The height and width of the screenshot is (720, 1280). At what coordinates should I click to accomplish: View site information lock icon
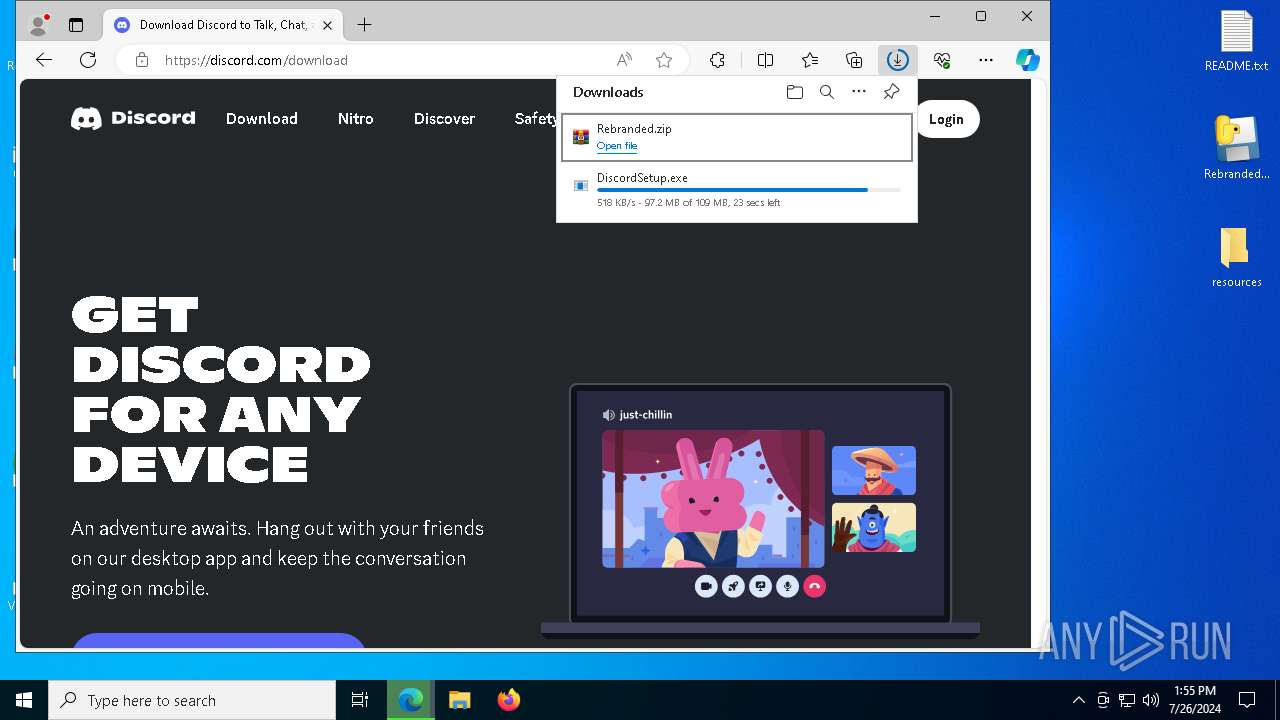pyautogui.click(x=142, y=60)
